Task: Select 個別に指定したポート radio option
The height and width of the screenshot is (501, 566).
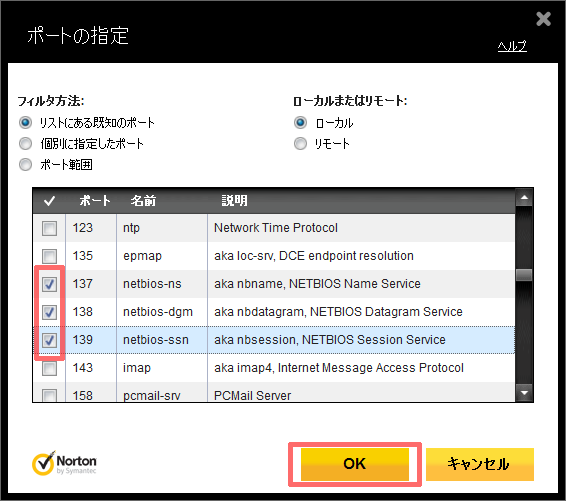Action: click(x=25, y=144)
